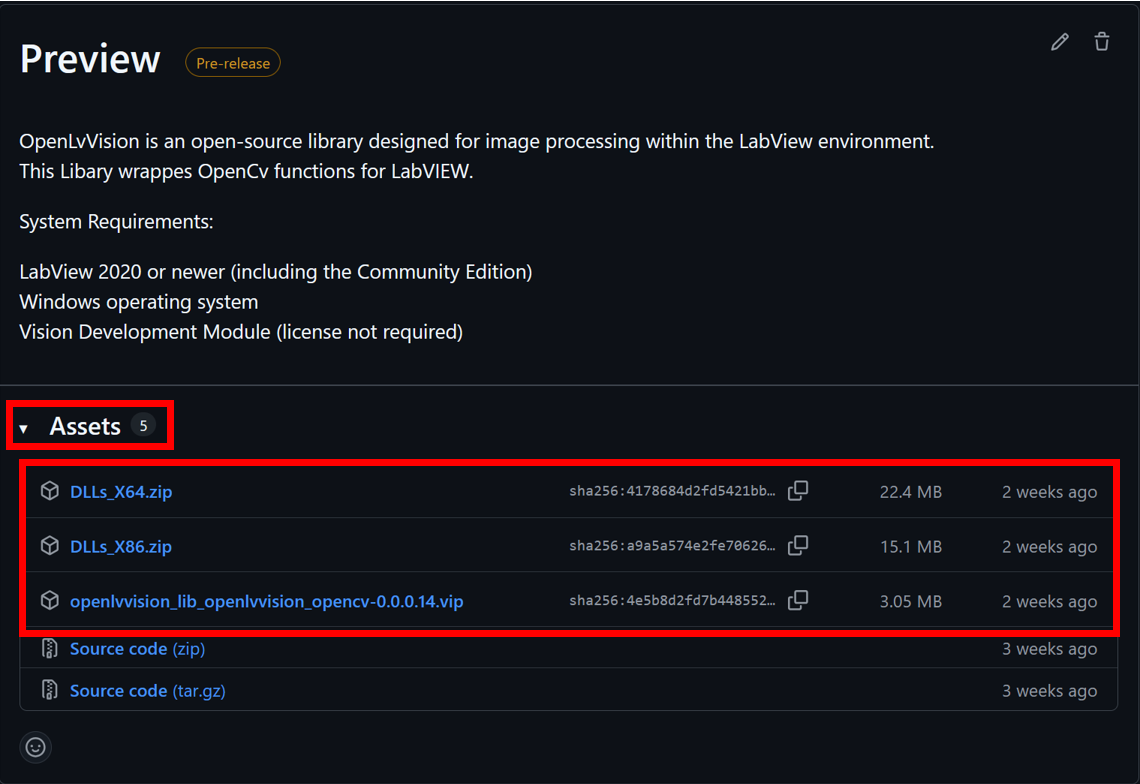Click the package icon beside DLLs_X86.zip
The width and height of the screenshot is (1140, 784).
pos(49,546)
